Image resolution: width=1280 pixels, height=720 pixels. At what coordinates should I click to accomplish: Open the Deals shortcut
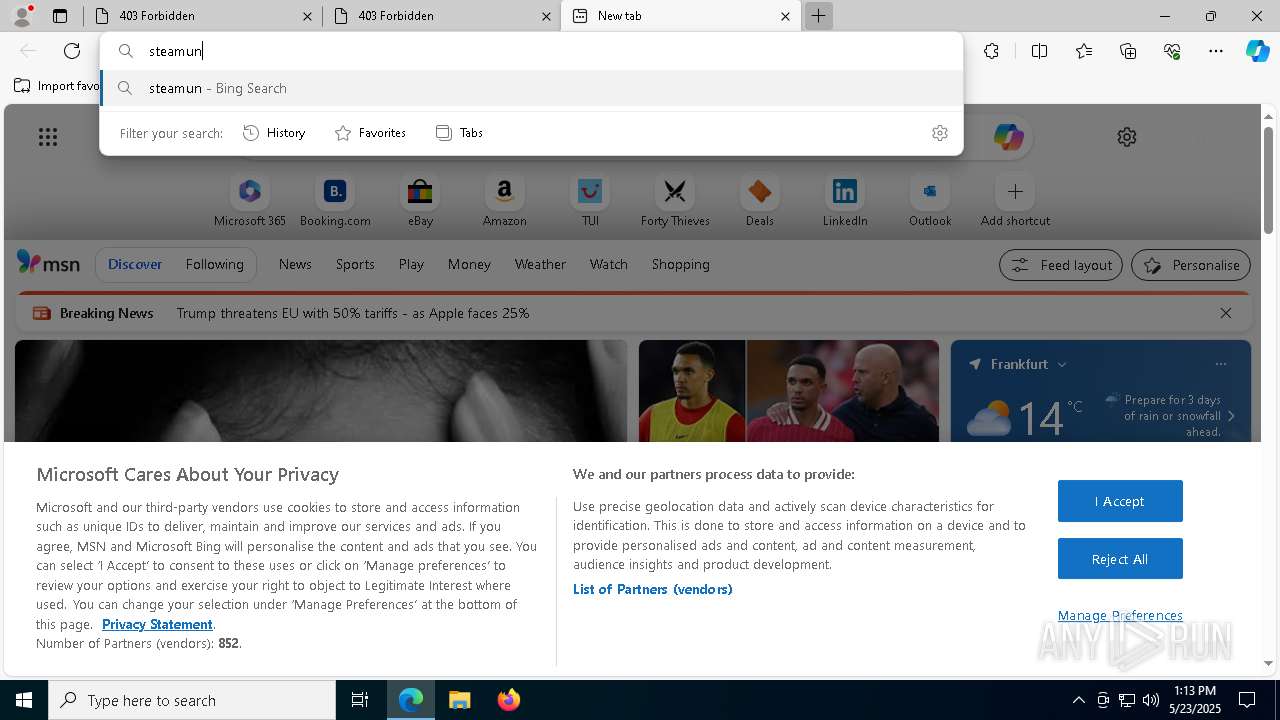coord(760,200)
